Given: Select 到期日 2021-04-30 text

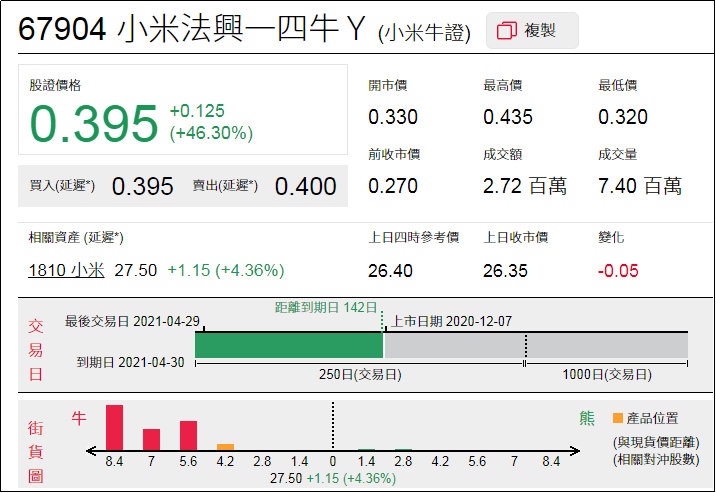Looking at the screenshot, I should (x=131, y=362).
